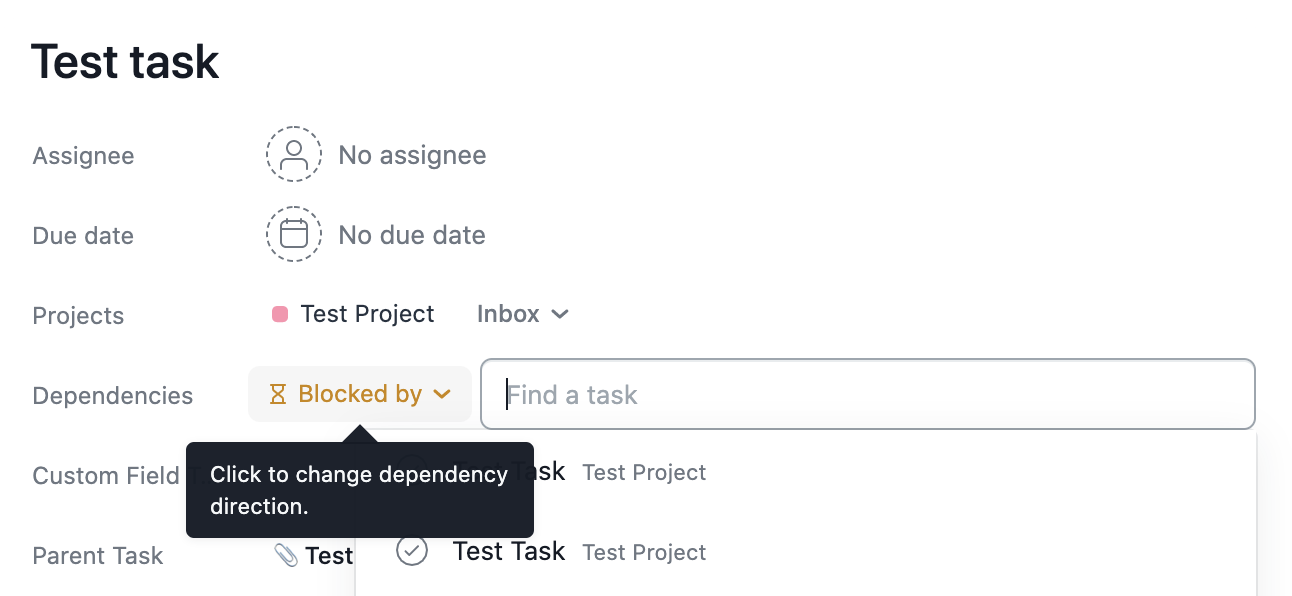This screenshot has width=1292, height=596.
Task: Click the "Blocked by" dependency direction label
Action: coord(360,395)
